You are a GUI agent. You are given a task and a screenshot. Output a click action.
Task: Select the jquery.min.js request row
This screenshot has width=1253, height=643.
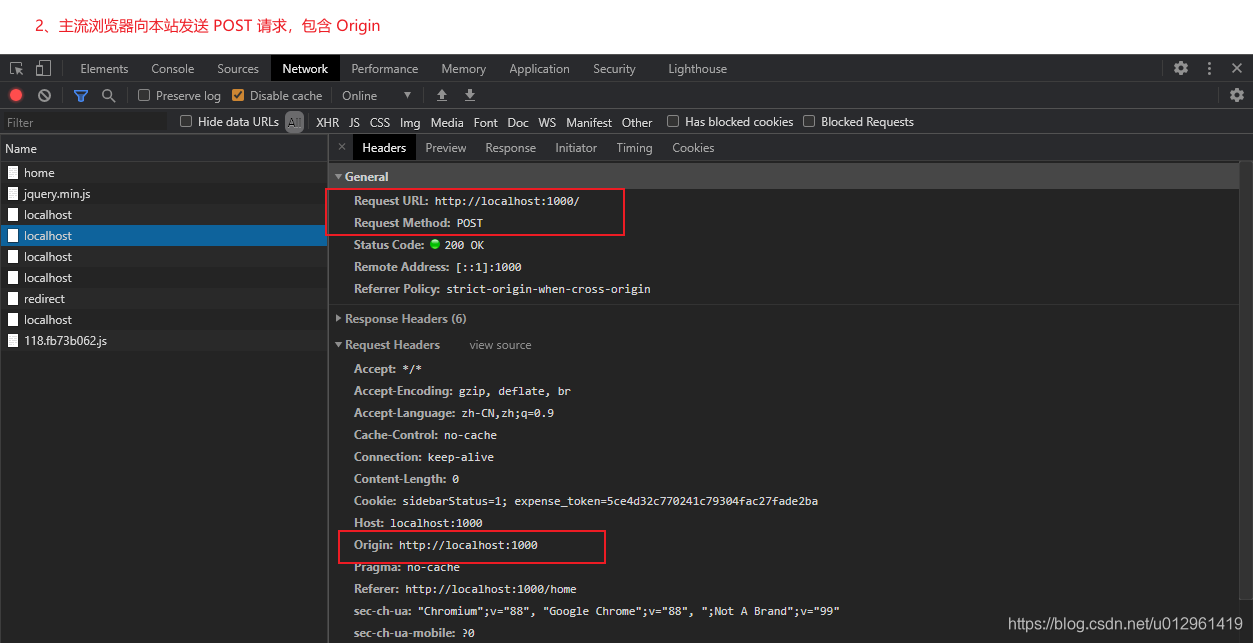[x=163, y=193]
